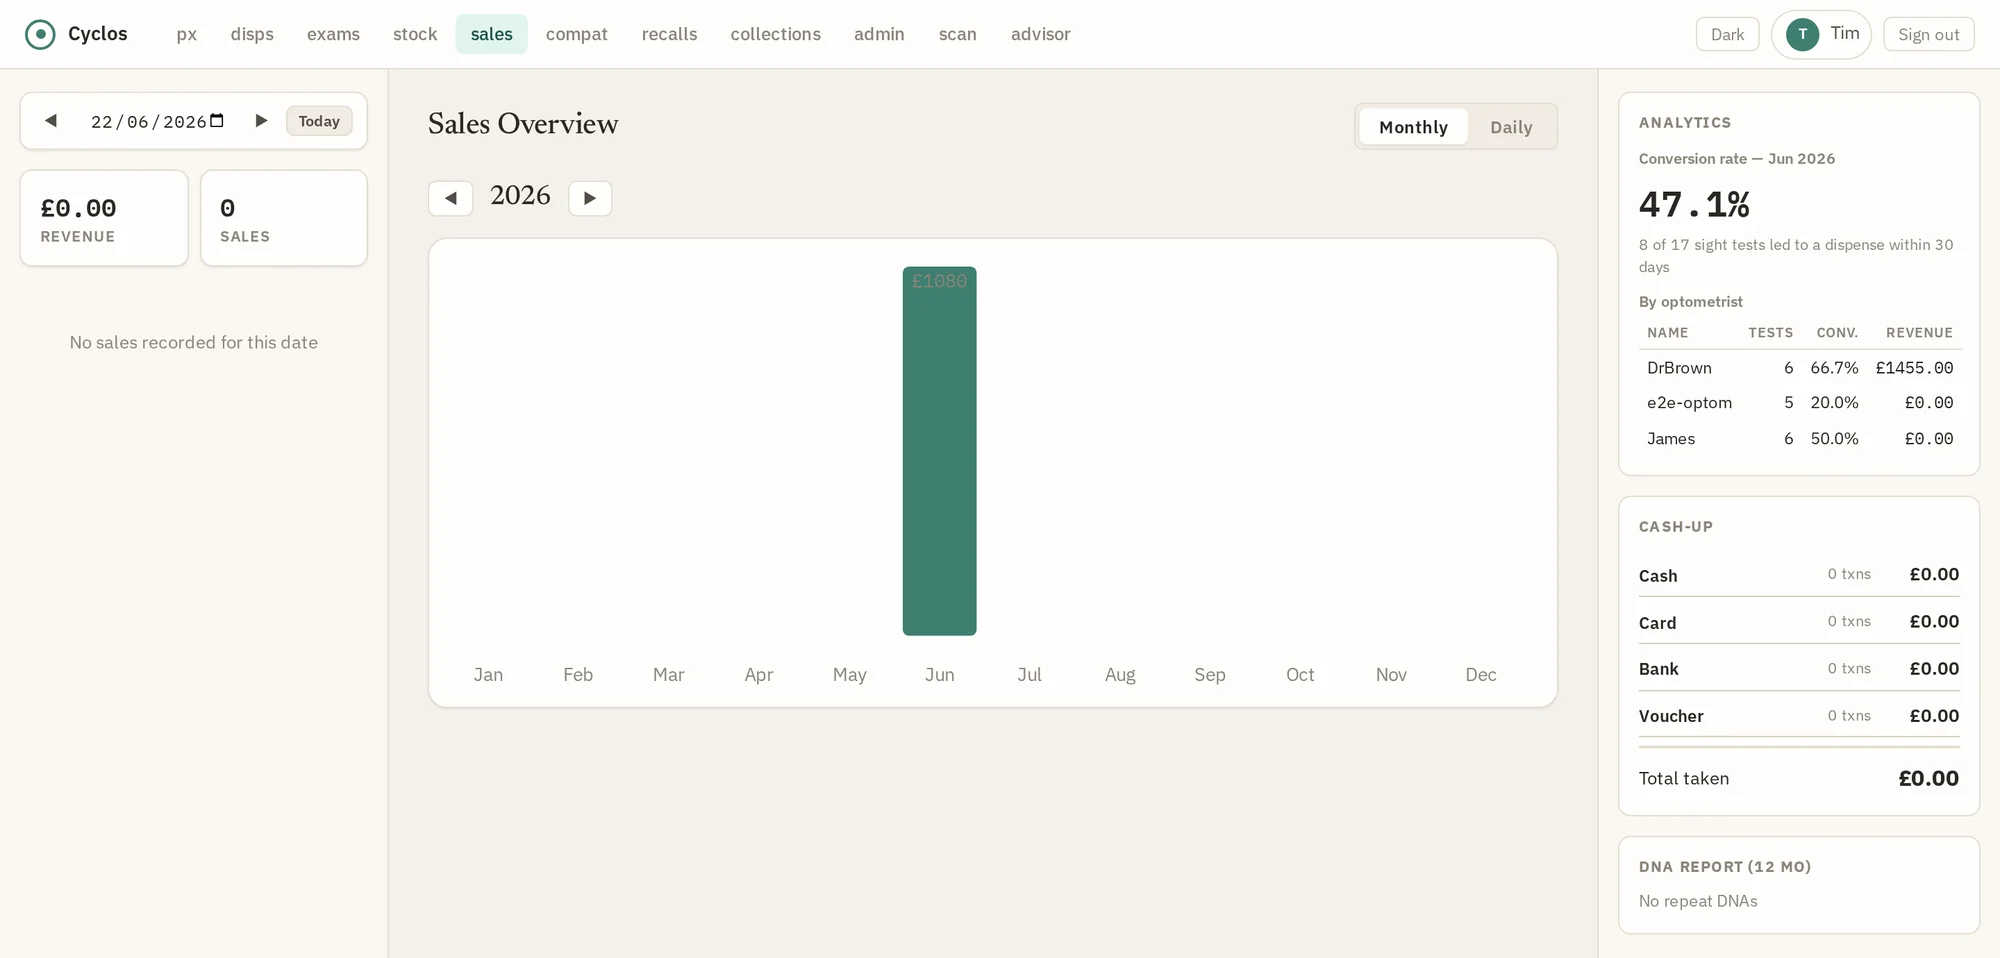This screenshot has width=2000, height=958.
Task: Switch to Monthly view
Action: coord(1413,127)
